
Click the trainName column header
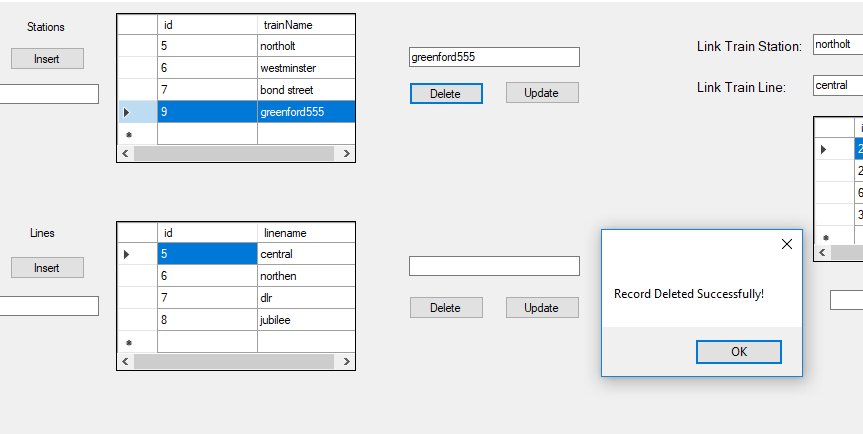305,24
